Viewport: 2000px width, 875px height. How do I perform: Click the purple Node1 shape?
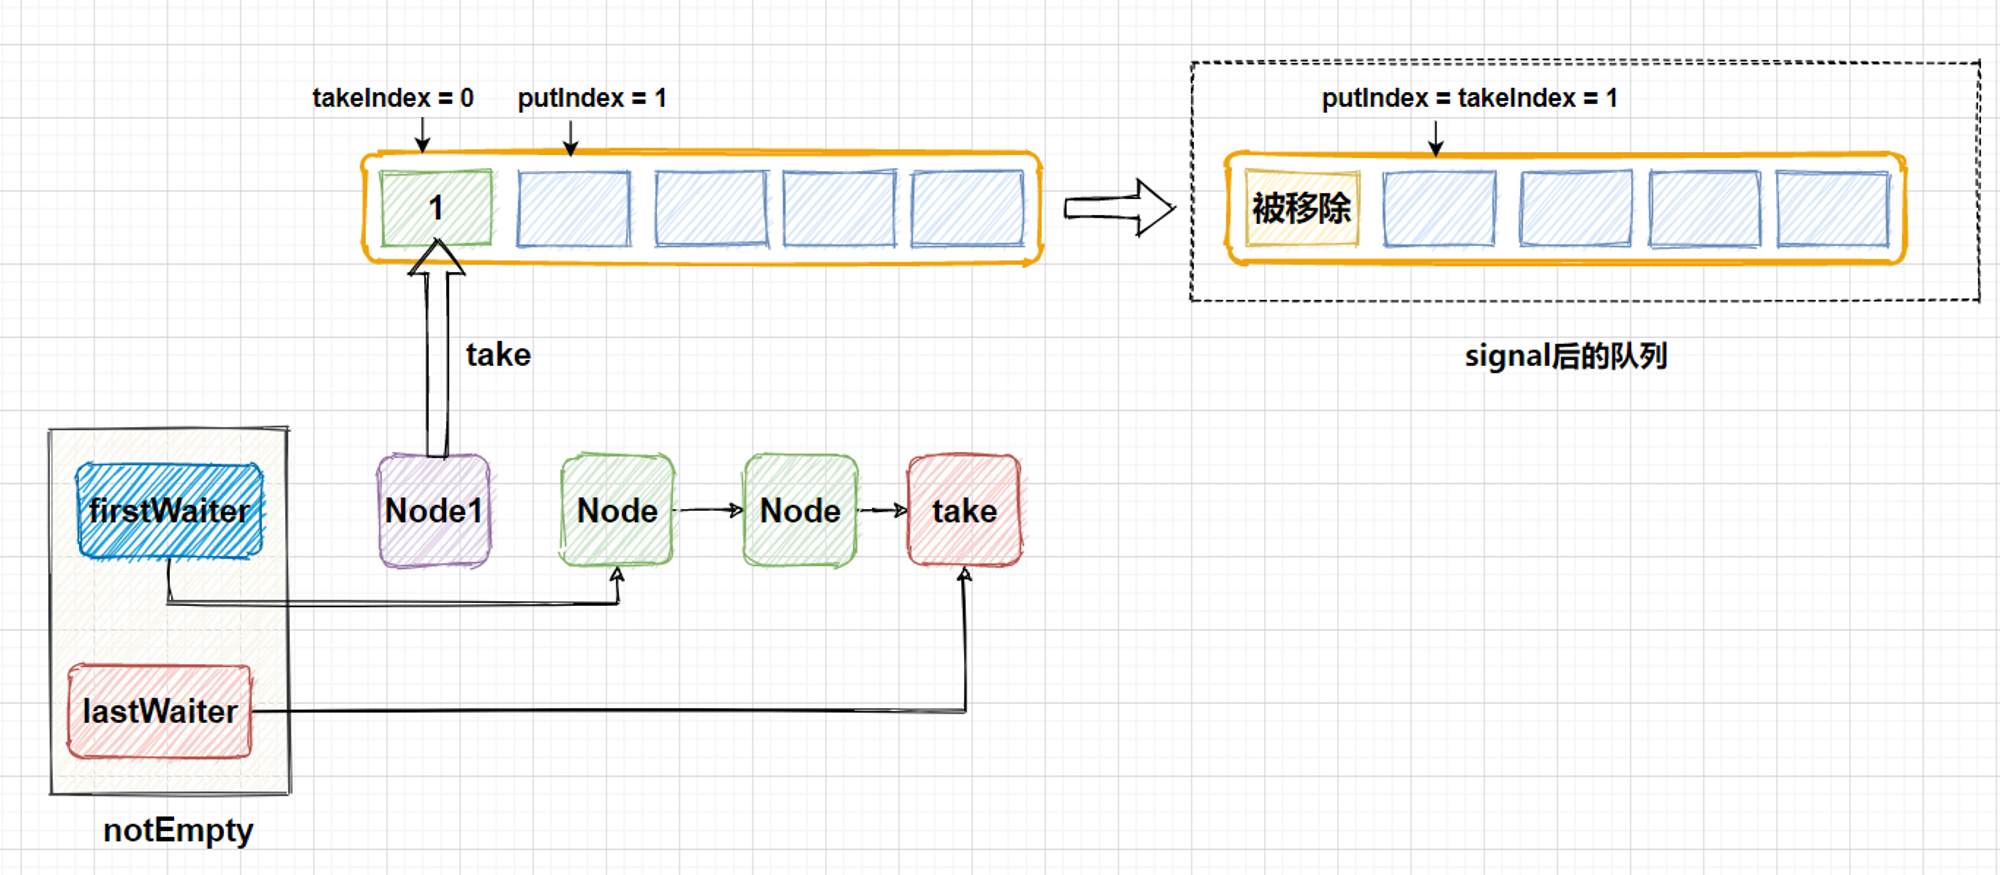[434, 511]
